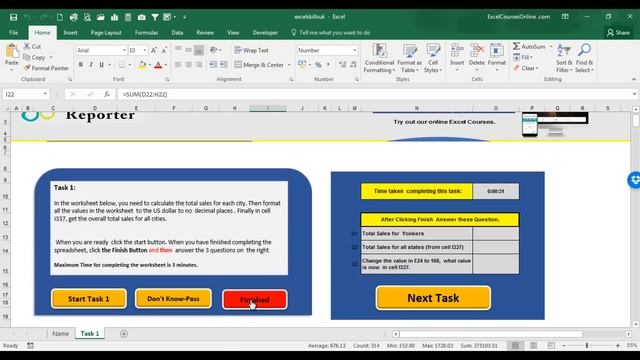Screen dimensions: 640x360
Task: Switch to Page Break Preview in status bar
Action: pos(551,346)
